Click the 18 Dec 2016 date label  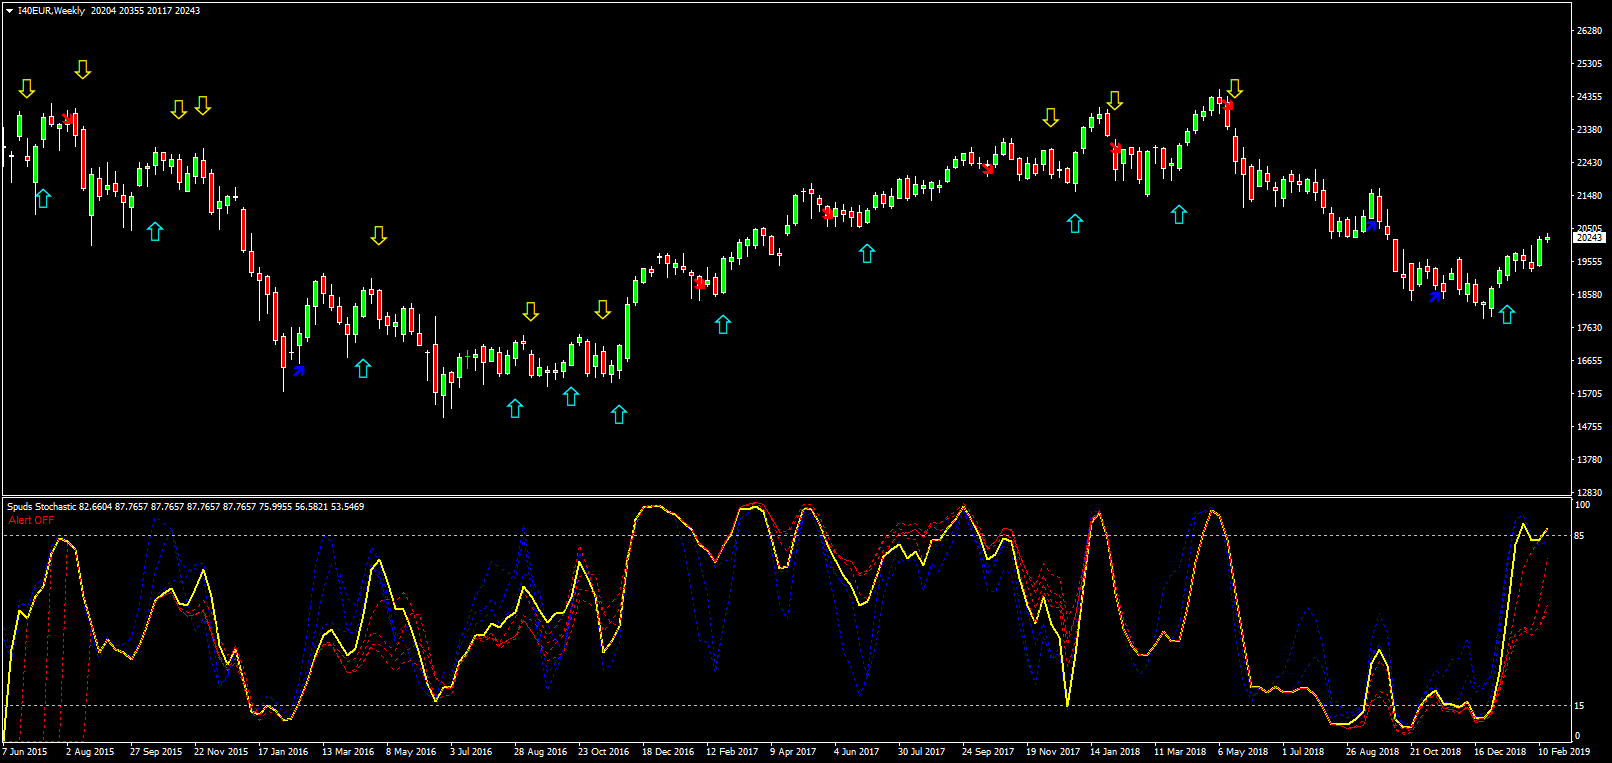point(668,752)
